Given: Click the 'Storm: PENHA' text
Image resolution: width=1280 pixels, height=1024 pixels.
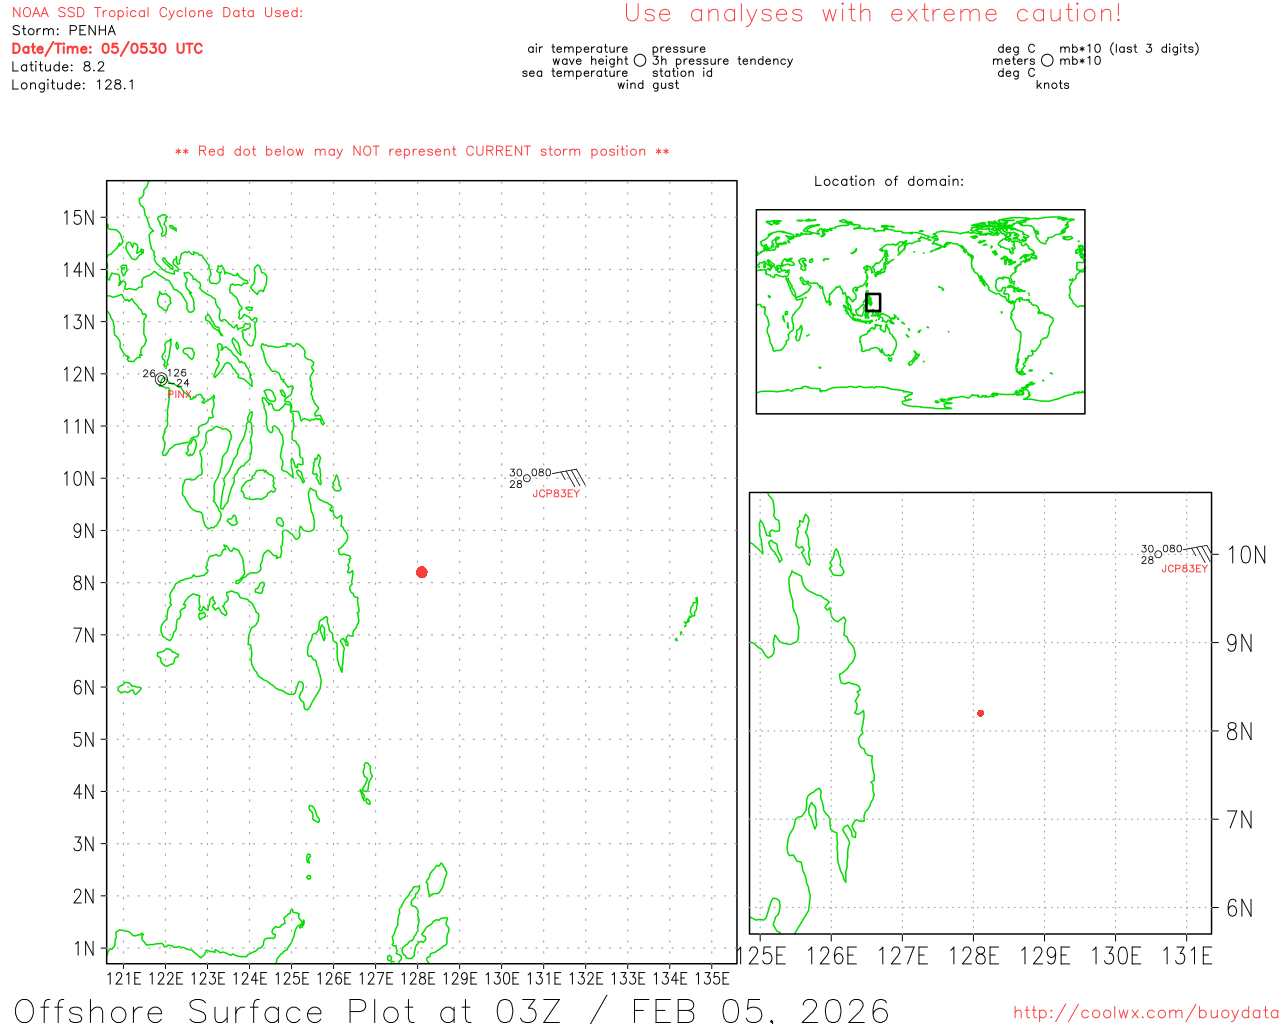Looking at the screenshot, I should point(64,30).
